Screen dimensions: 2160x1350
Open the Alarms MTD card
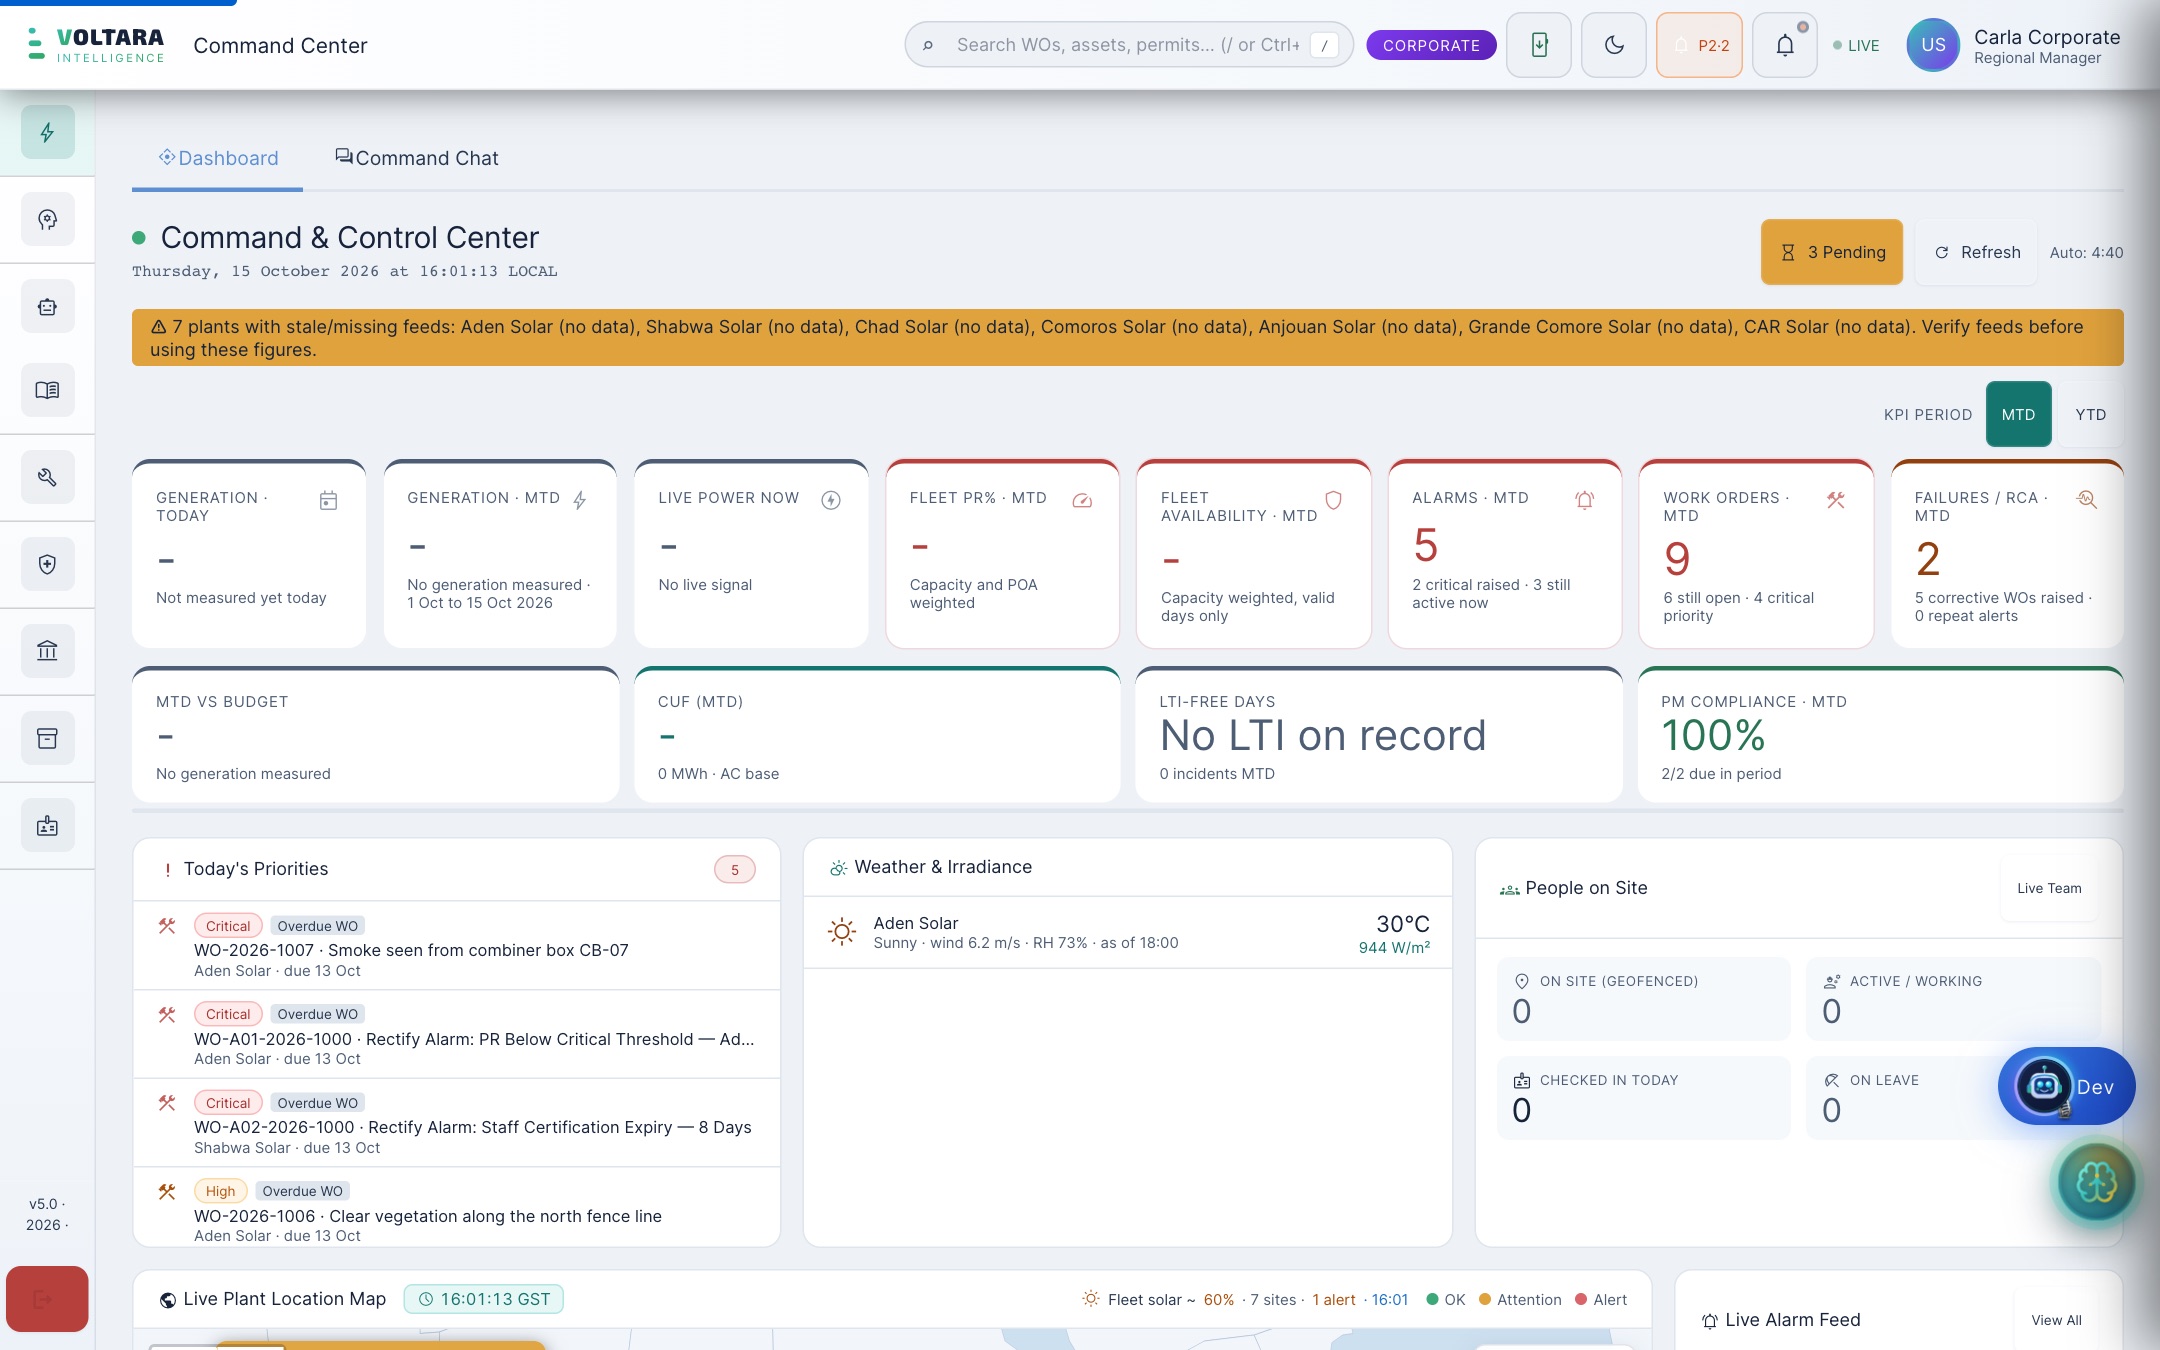click(1504, 554)
